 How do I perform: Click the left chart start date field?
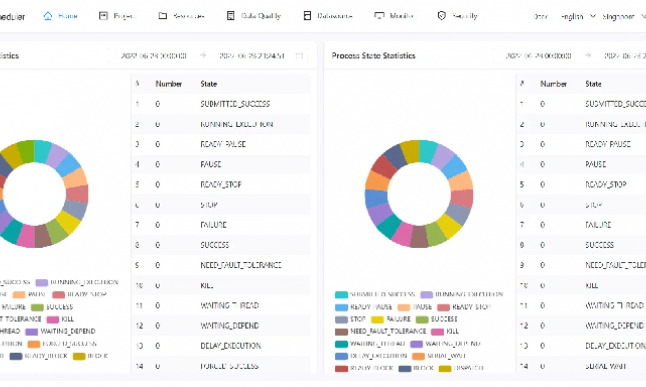click(154, 56)
